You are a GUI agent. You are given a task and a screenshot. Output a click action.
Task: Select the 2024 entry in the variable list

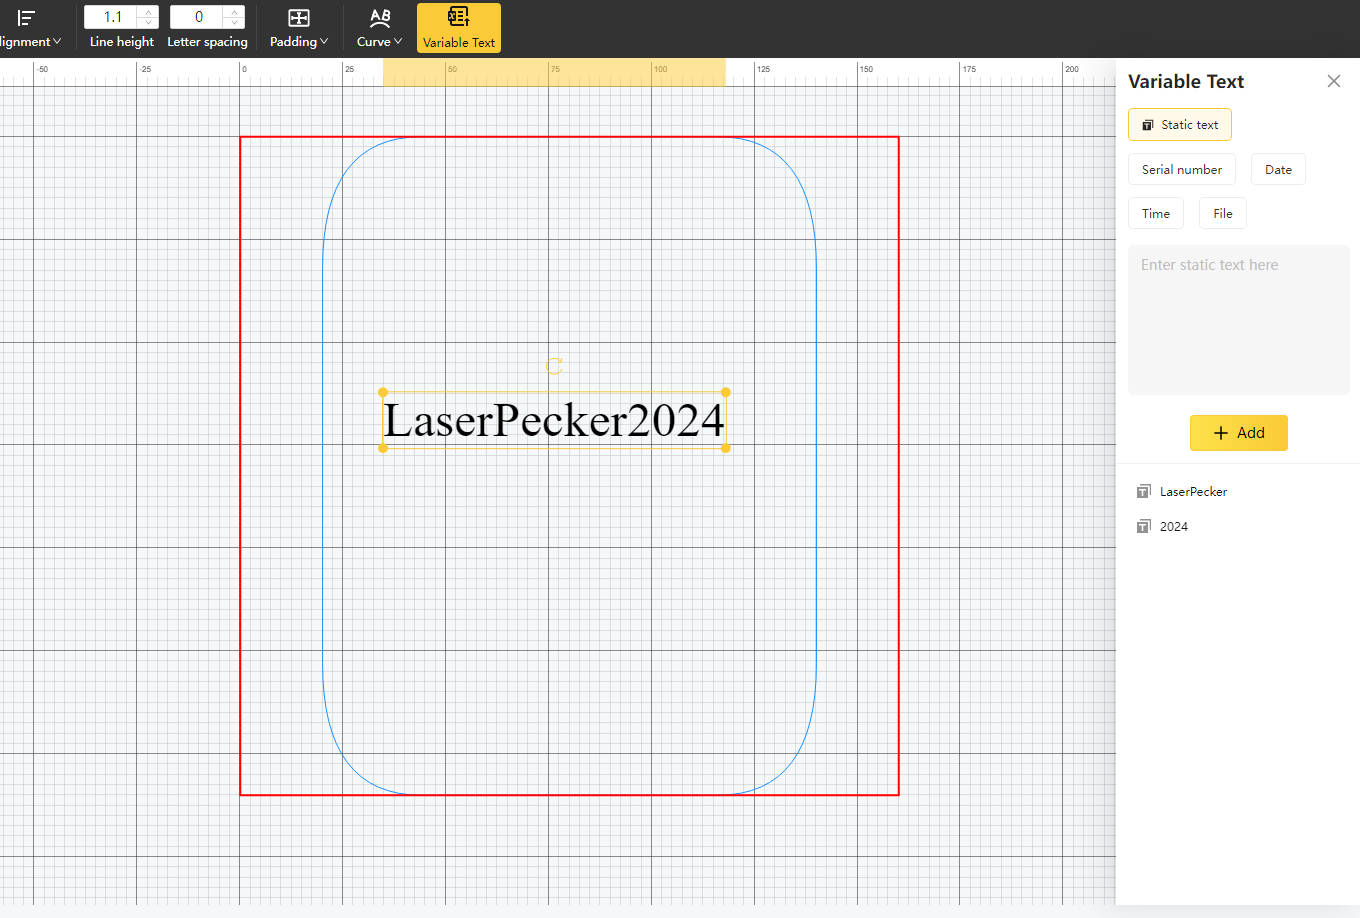click(1162, 527)
